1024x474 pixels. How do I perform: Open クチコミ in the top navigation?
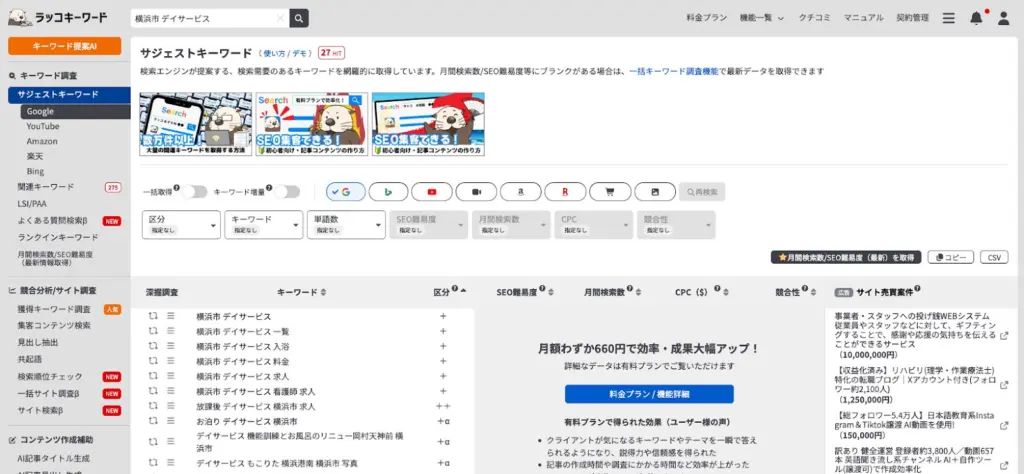point(814,18)
